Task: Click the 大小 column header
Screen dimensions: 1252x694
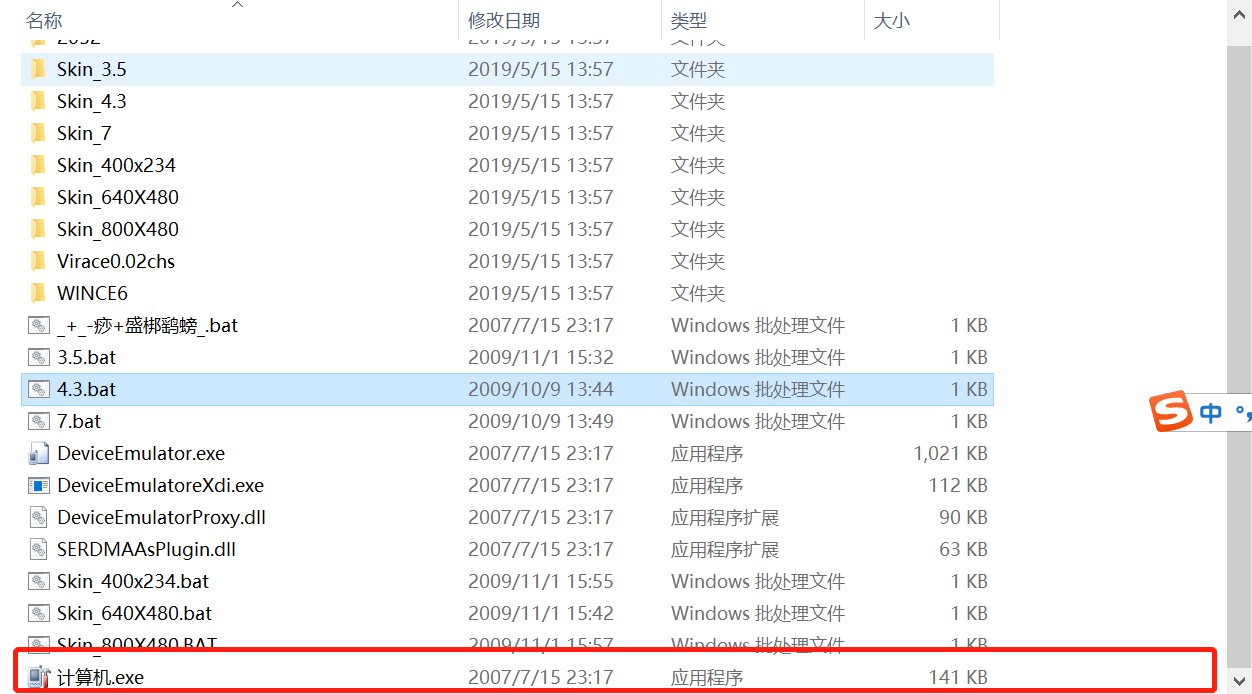Action: (891, 20)
